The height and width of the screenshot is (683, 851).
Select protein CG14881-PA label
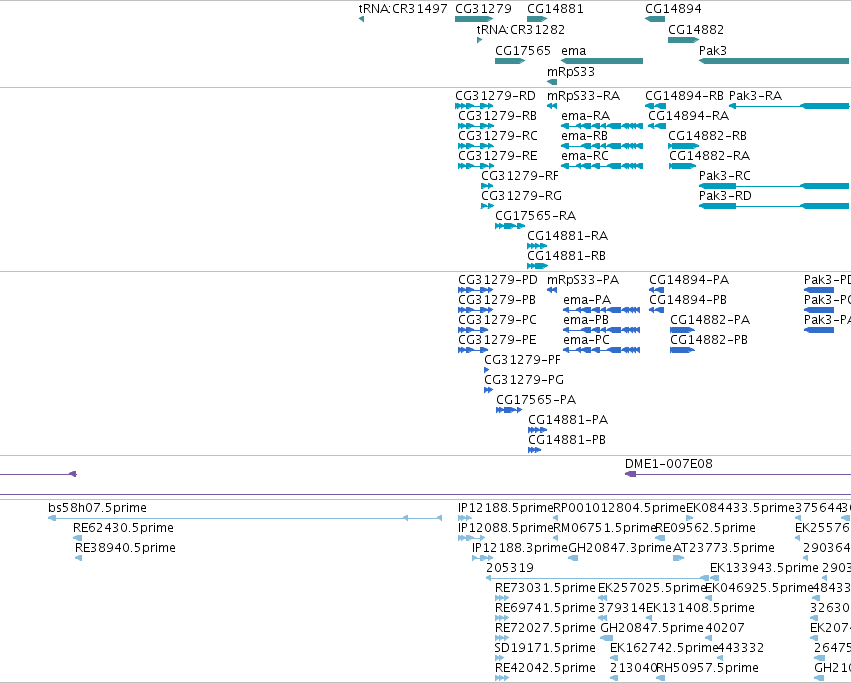(568, 420)
